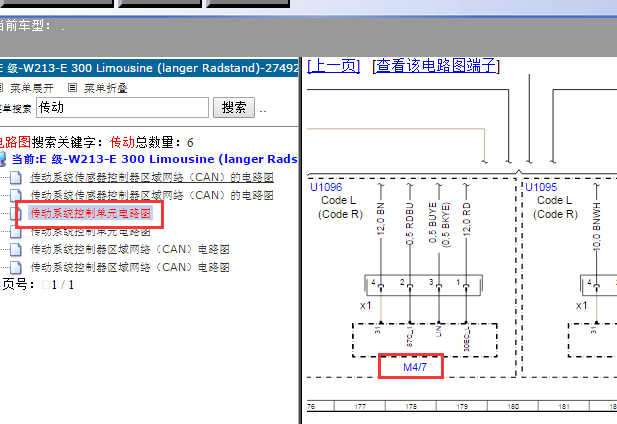Go back via the 上一页 link
The width and height of the screenshot is (617, 424).
(333, 66)
